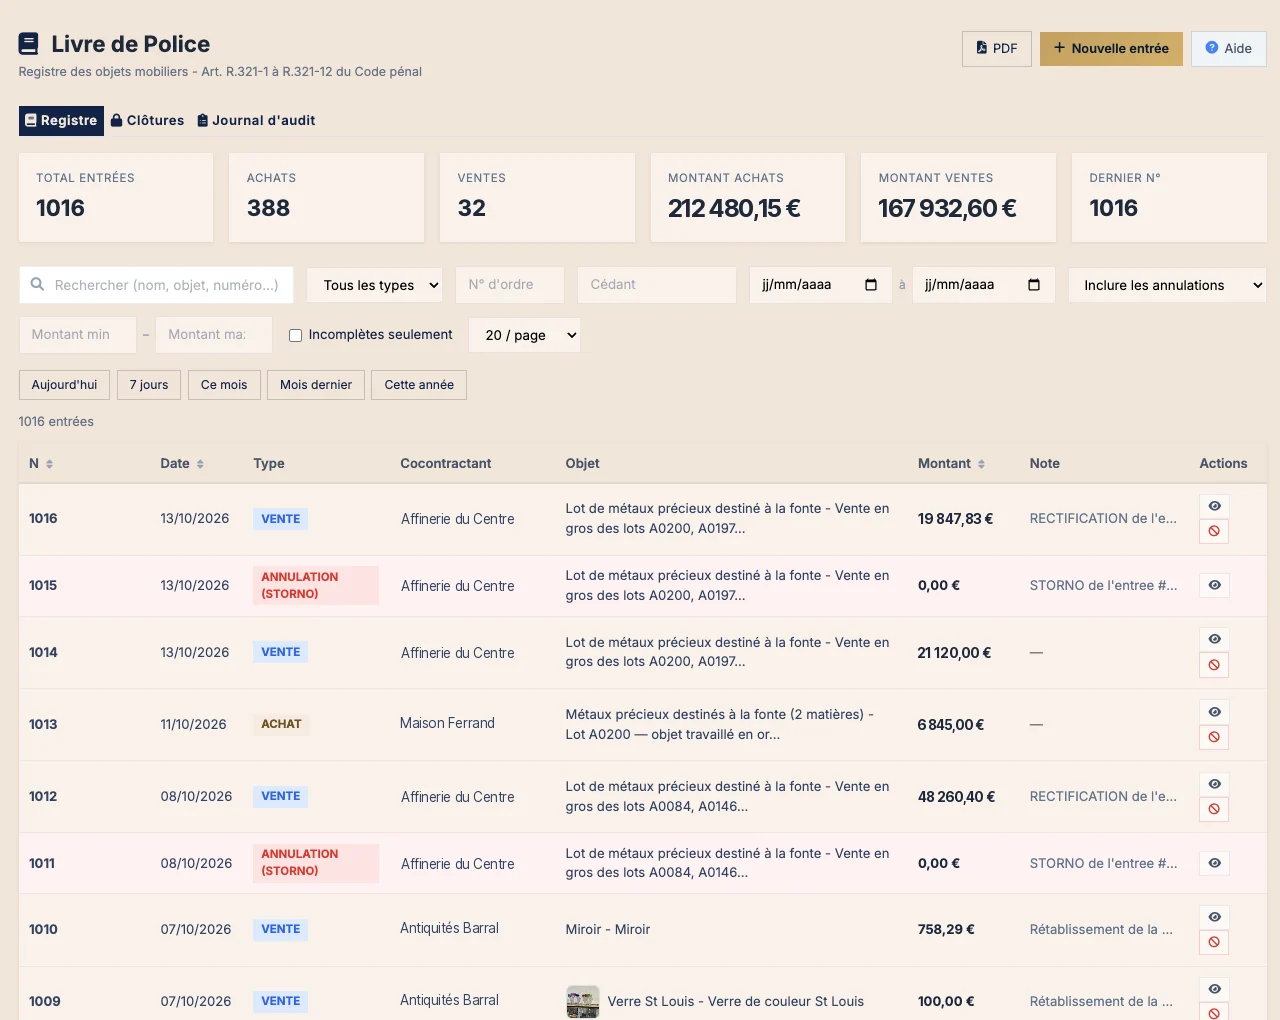Sort the table by Date column
Screen dimensions: 1280x1020
click(182, 464)
